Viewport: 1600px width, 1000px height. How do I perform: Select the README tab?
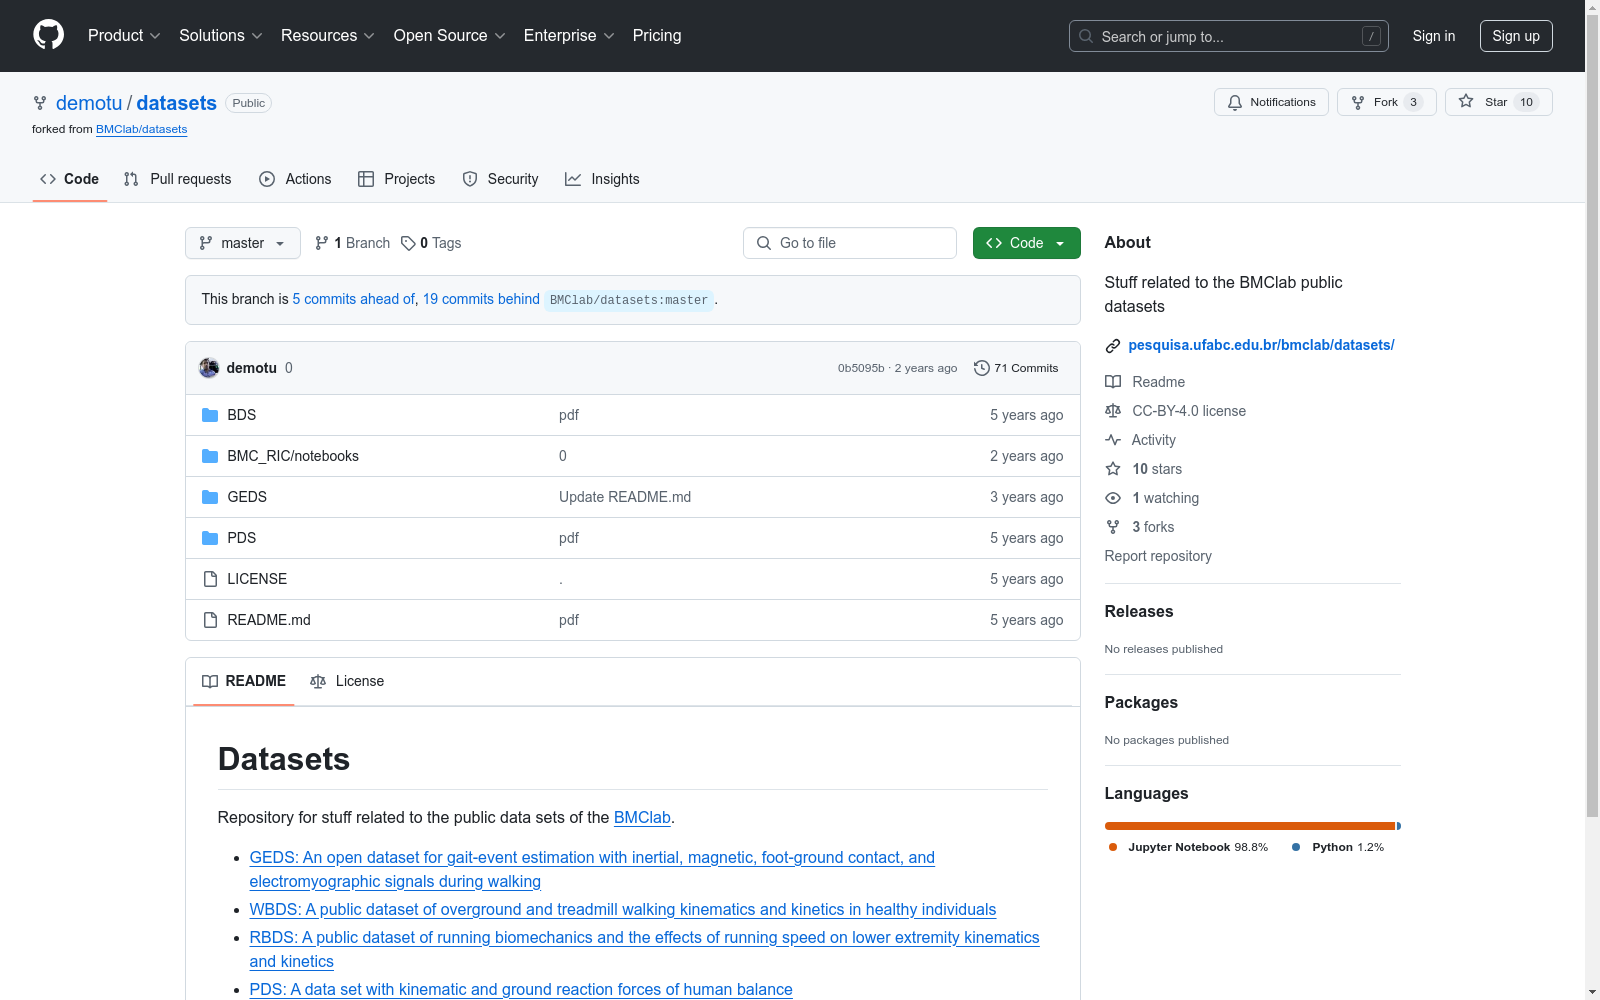coord(244,681)
